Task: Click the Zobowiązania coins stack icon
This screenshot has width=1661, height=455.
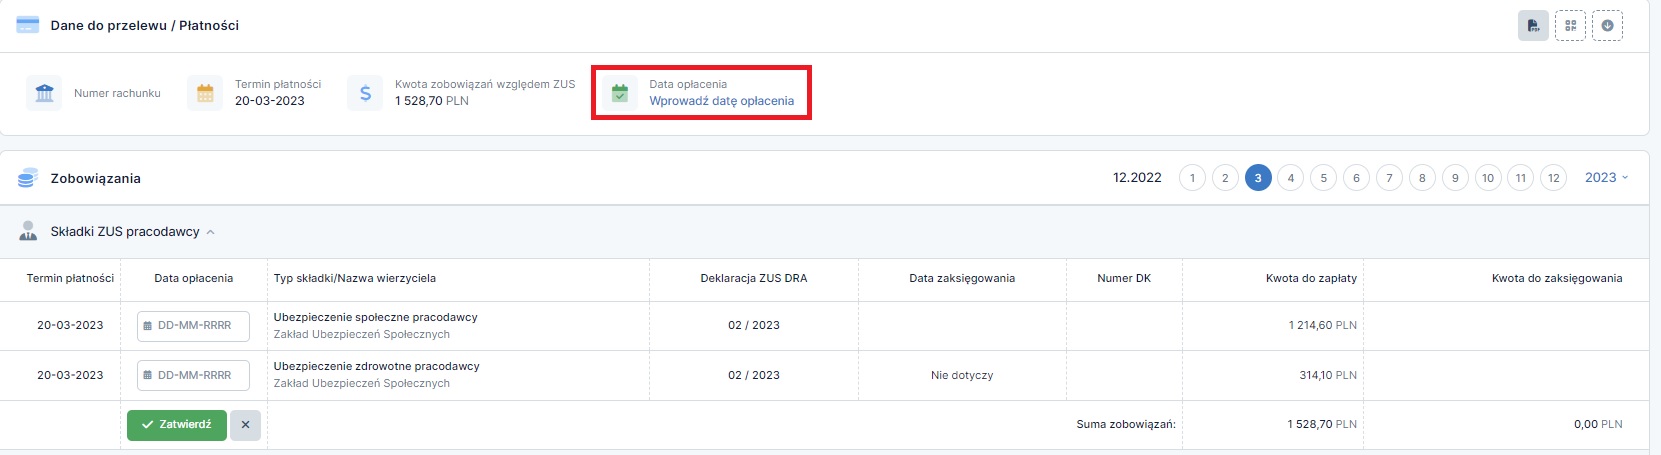Action: (28, 178)
